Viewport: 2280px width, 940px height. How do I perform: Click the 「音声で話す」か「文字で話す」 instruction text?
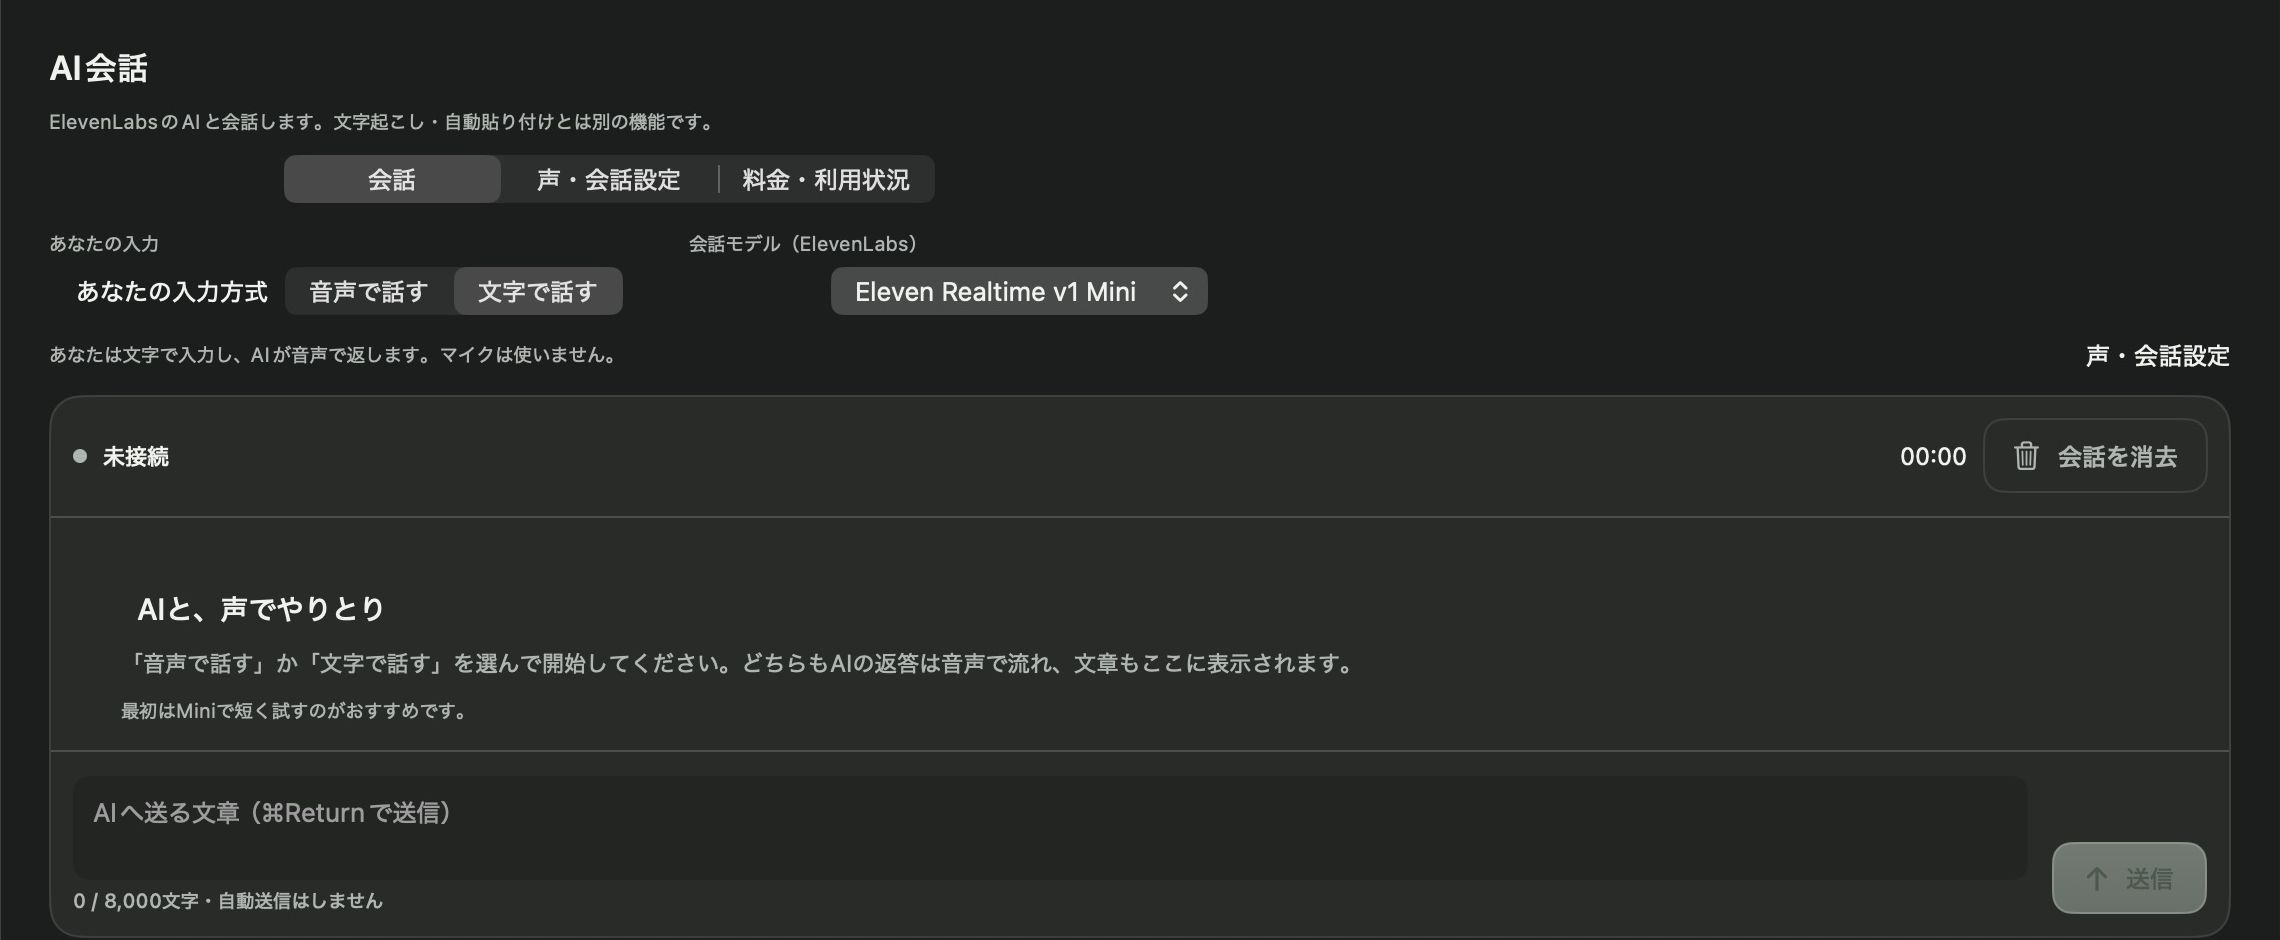(x=741, y=663)
